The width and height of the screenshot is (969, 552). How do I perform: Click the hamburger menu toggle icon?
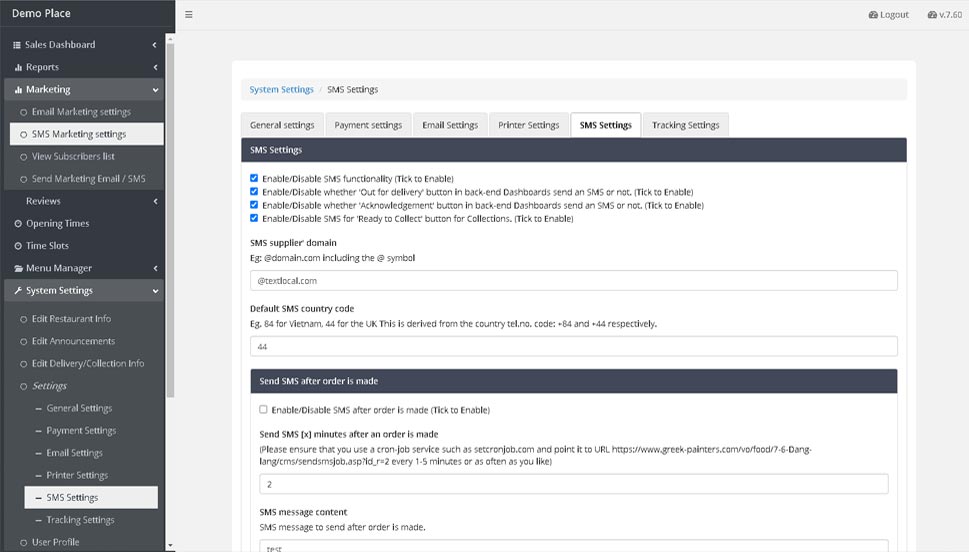point(189,15)
